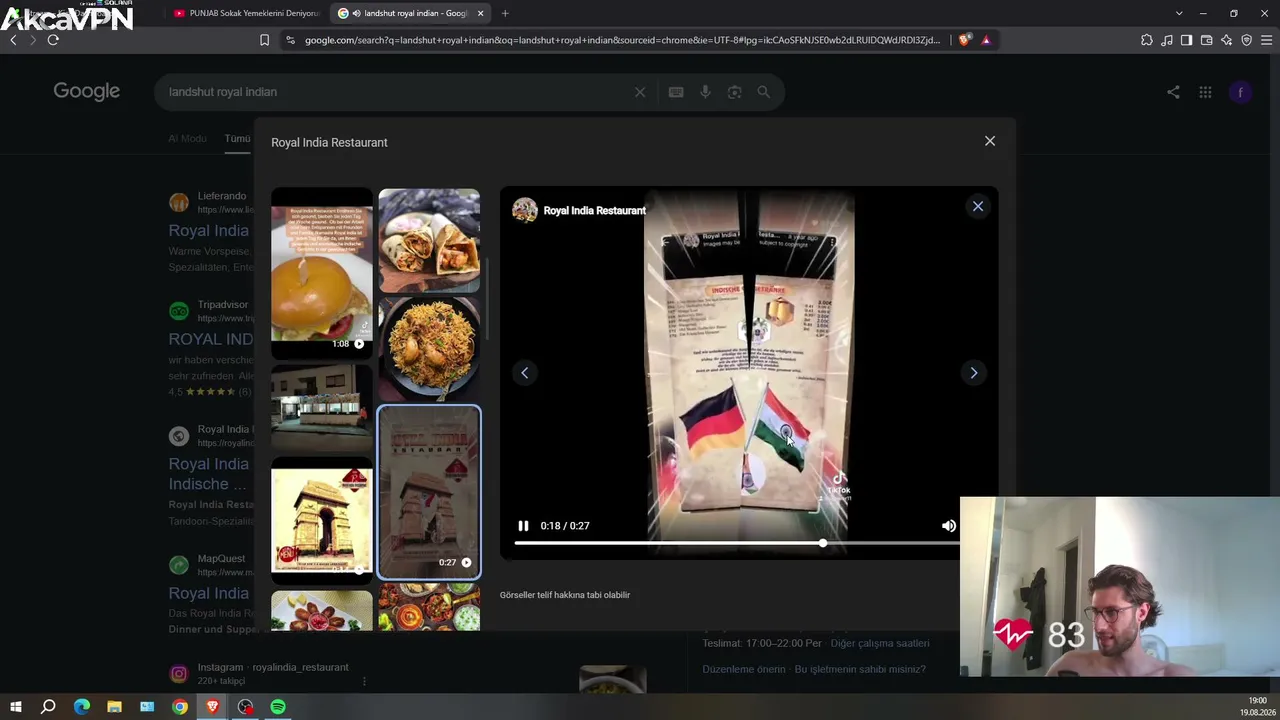
Task: Close the video viewer with its X
Action: (978, 206)
